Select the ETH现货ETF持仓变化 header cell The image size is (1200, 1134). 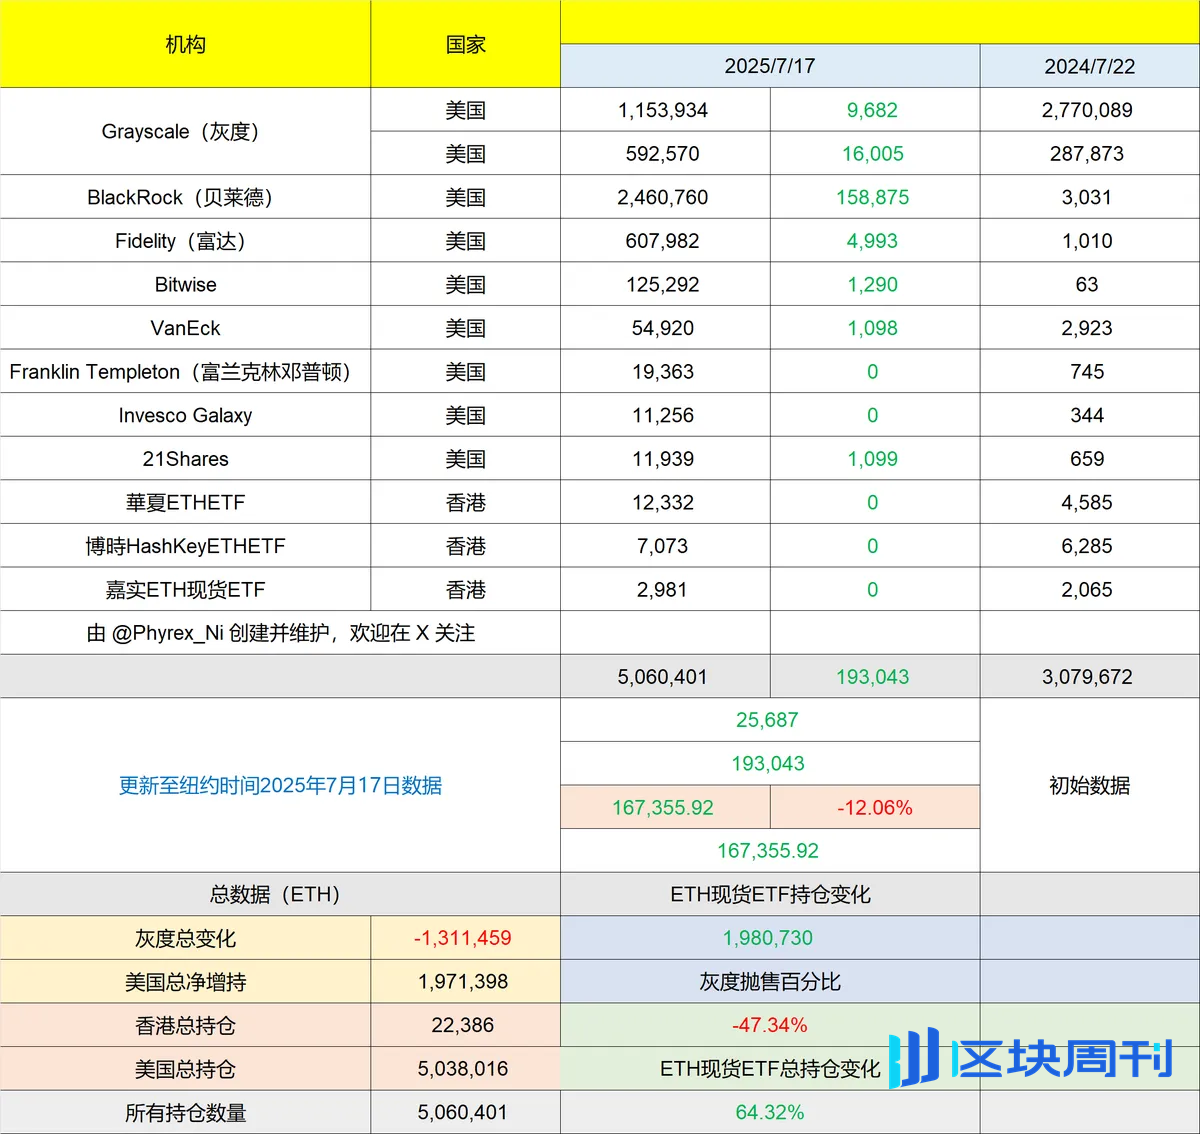(x=770, y=894)
